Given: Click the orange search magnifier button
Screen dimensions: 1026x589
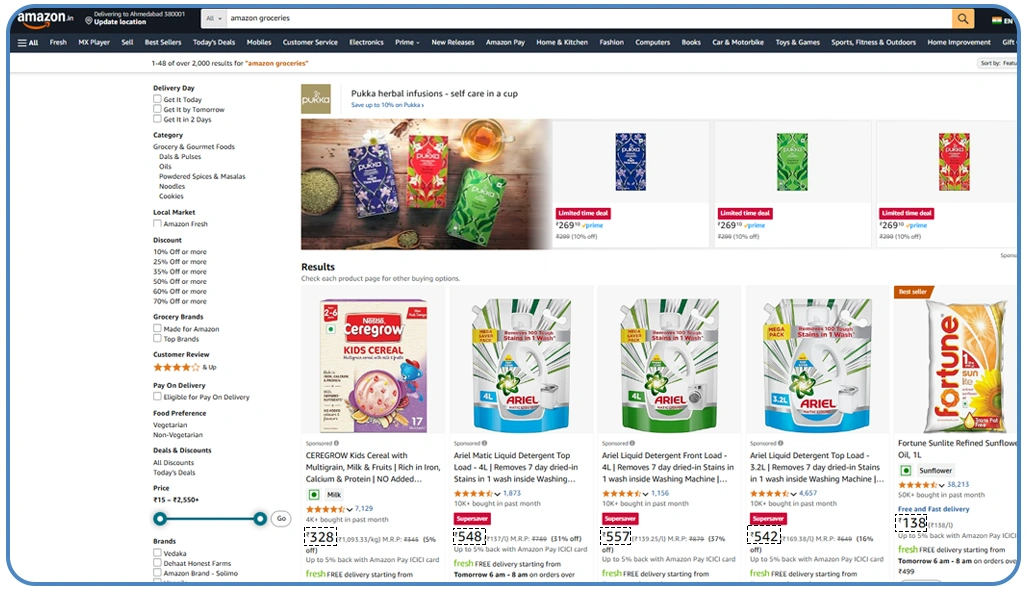Looking at the screenshot, I should point(963,18).
